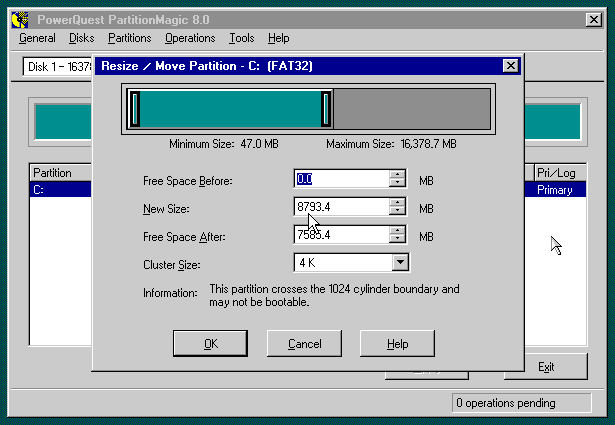Image resolution: width=615 pixels, height=425 pixels.
Task: Cancel the resize partition dialog
Action: tap(304, 343)
